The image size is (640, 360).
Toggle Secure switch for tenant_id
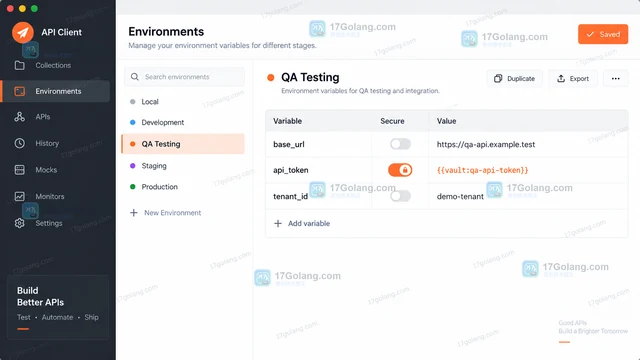(400, 196)
